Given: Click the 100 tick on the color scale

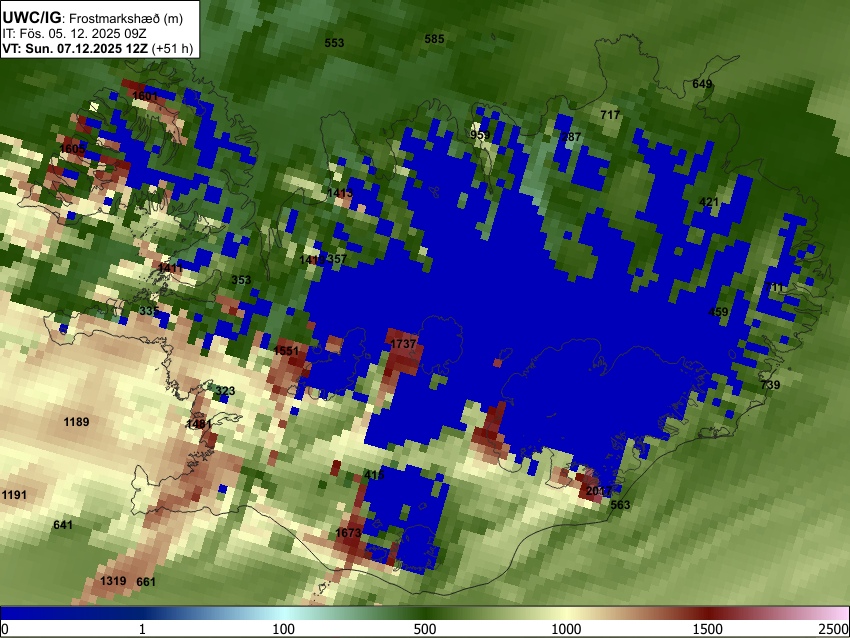Looking at the screenshot, I should (x=284, y=629).
